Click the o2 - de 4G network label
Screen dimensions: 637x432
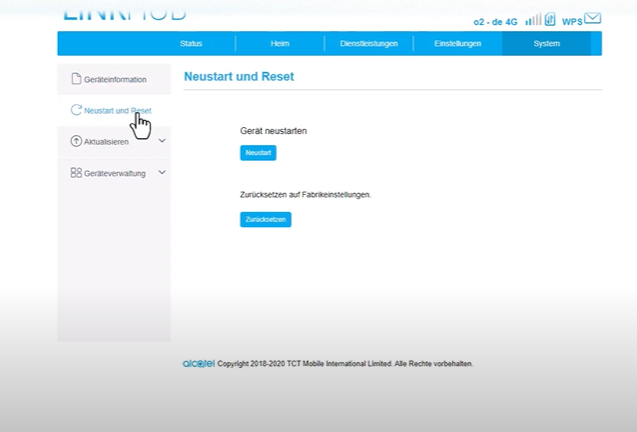[496, 21]
